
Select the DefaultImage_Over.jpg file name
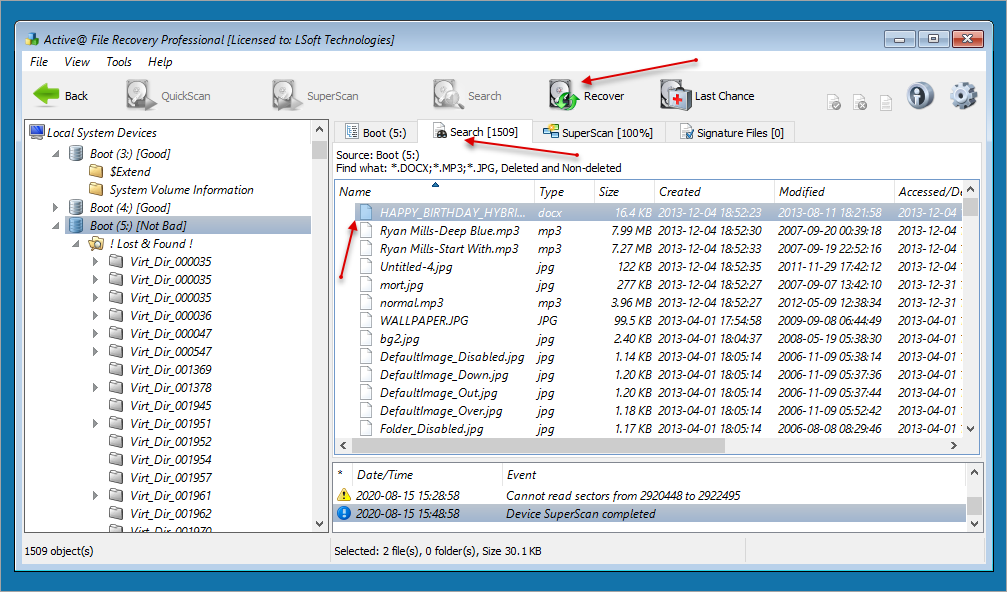click(x=441, y=410)
